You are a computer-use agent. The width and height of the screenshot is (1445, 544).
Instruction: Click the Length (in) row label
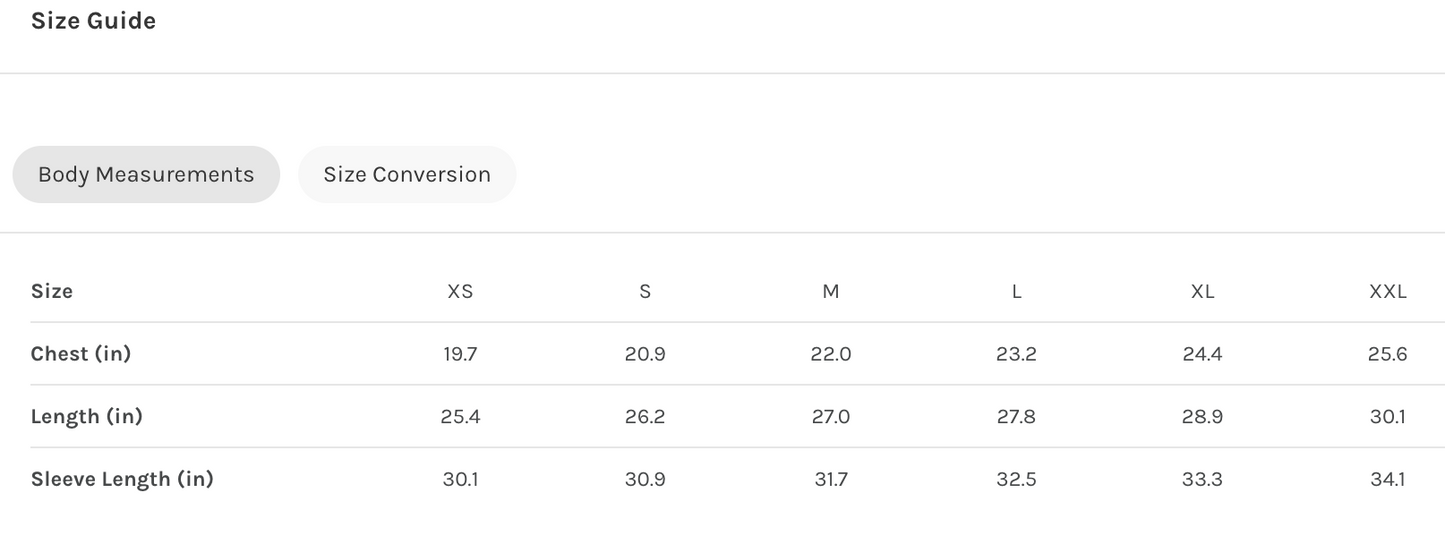[x=87, y=417]
